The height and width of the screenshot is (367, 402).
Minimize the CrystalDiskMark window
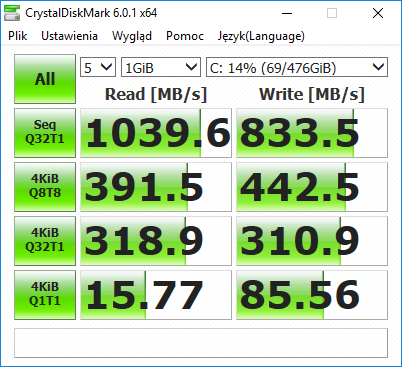(287, 13)
